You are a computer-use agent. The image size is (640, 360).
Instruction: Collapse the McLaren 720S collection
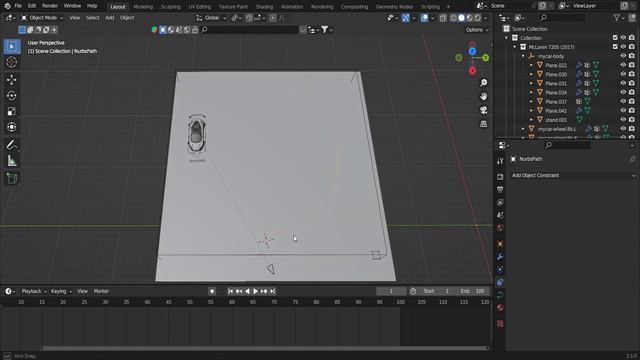point(515,47)
